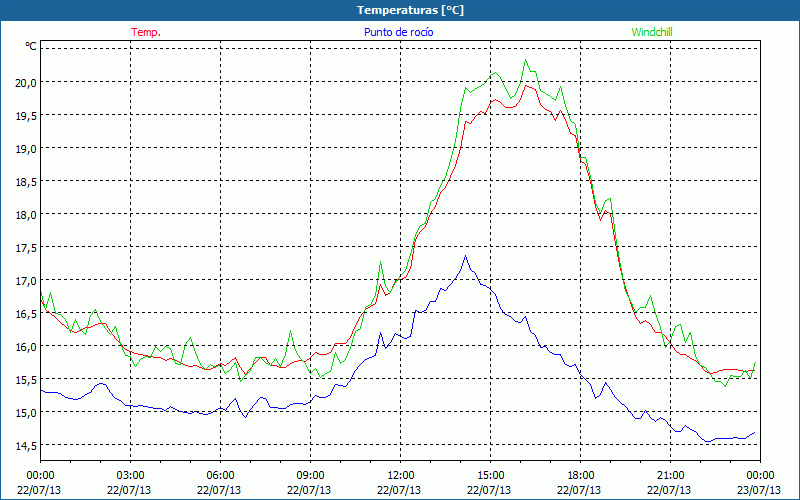
Task: Click the 20,0 y-axis value
Action: (26, 83)
